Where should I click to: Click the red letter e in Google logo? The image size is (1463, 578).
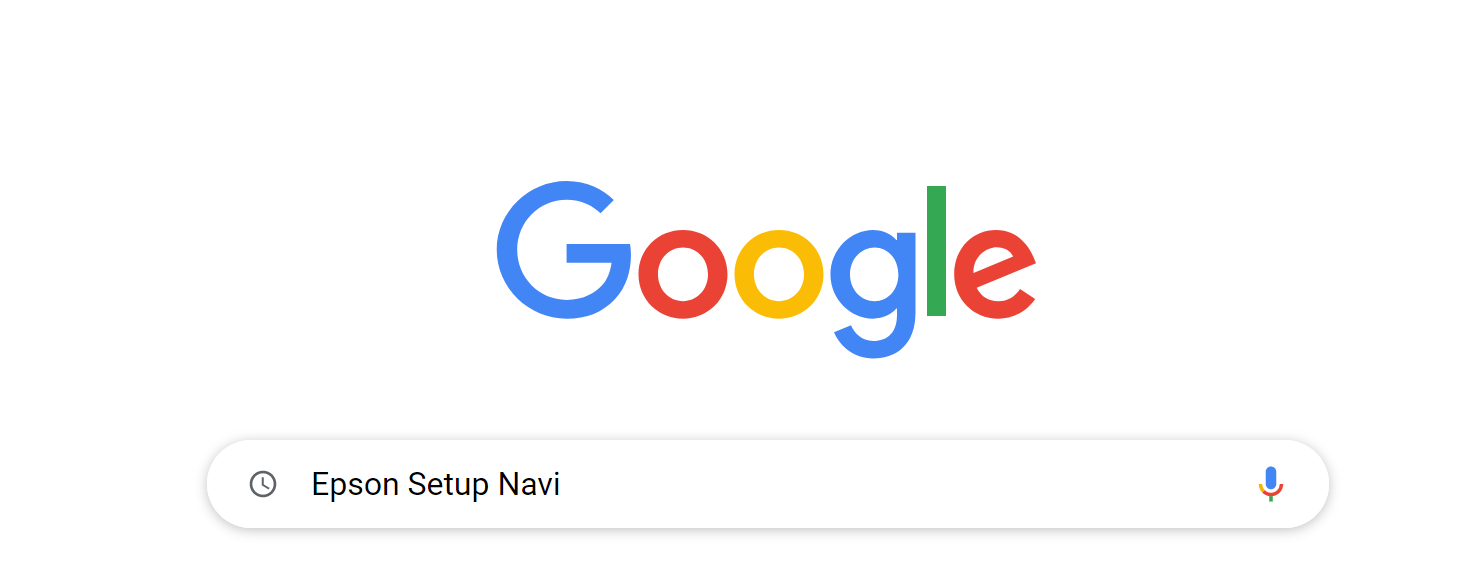[x=994, y=274]
